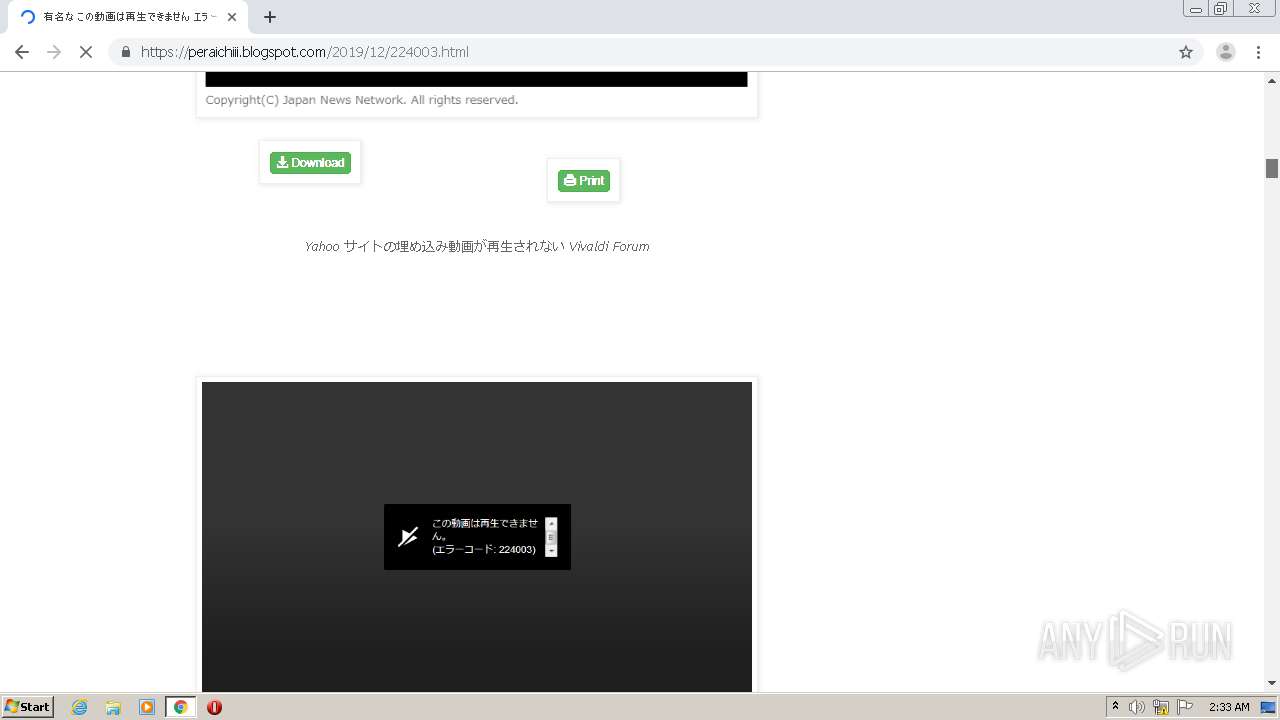This screenshot has width=1280, height=720.
Task: Click the green Download button
Action: (x=310, y=162)
